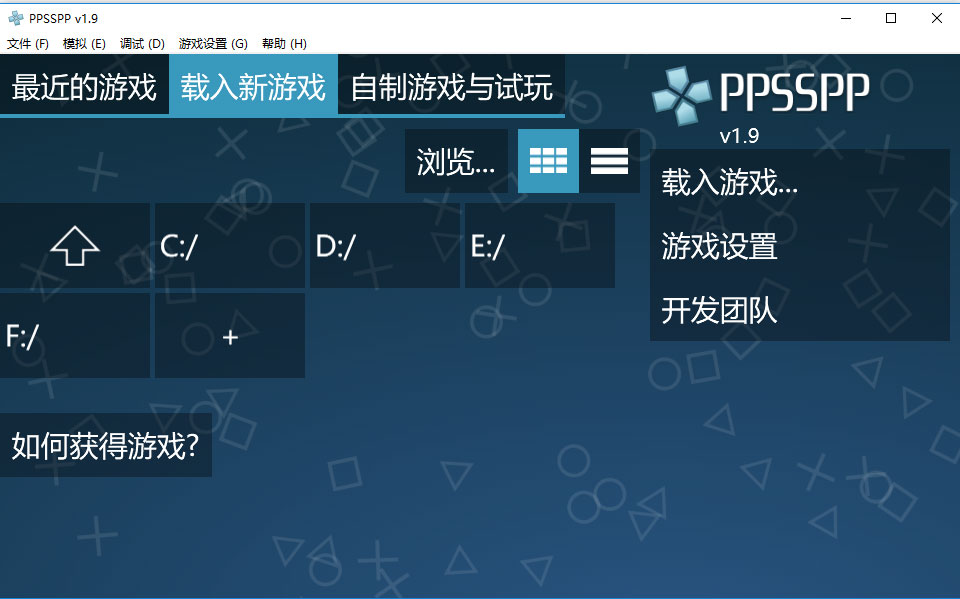Open 自制游戏与试玩 tab

click(x=452, y=86)
